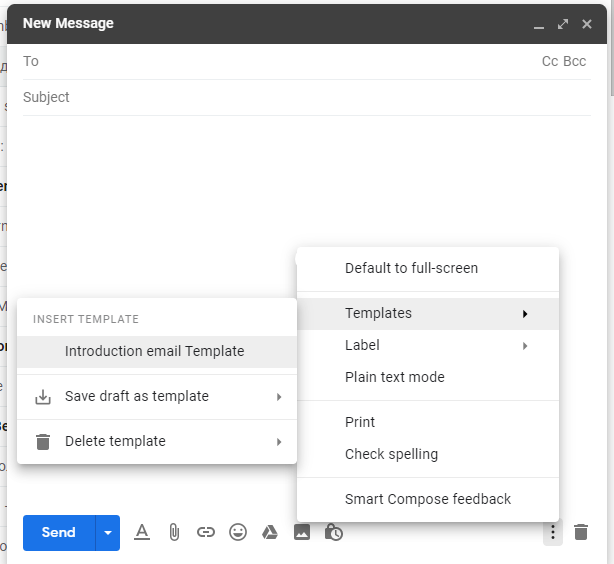Expand New Message to full-screen

(563, 24)
